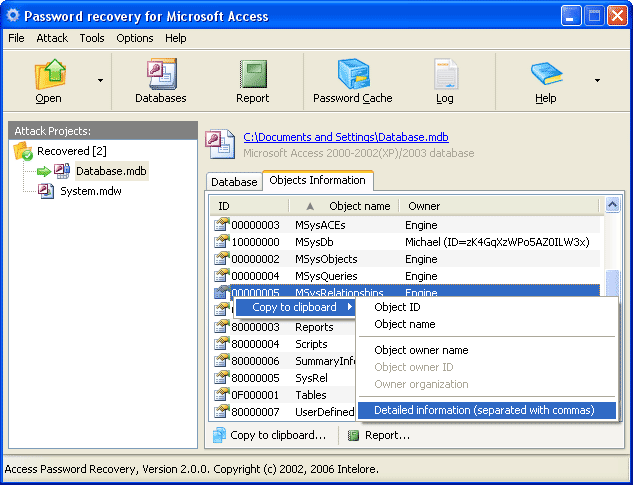The height and width of the screenshot is (485, 633).
Task: Open the Attack menu
Action: click(52, 38)
